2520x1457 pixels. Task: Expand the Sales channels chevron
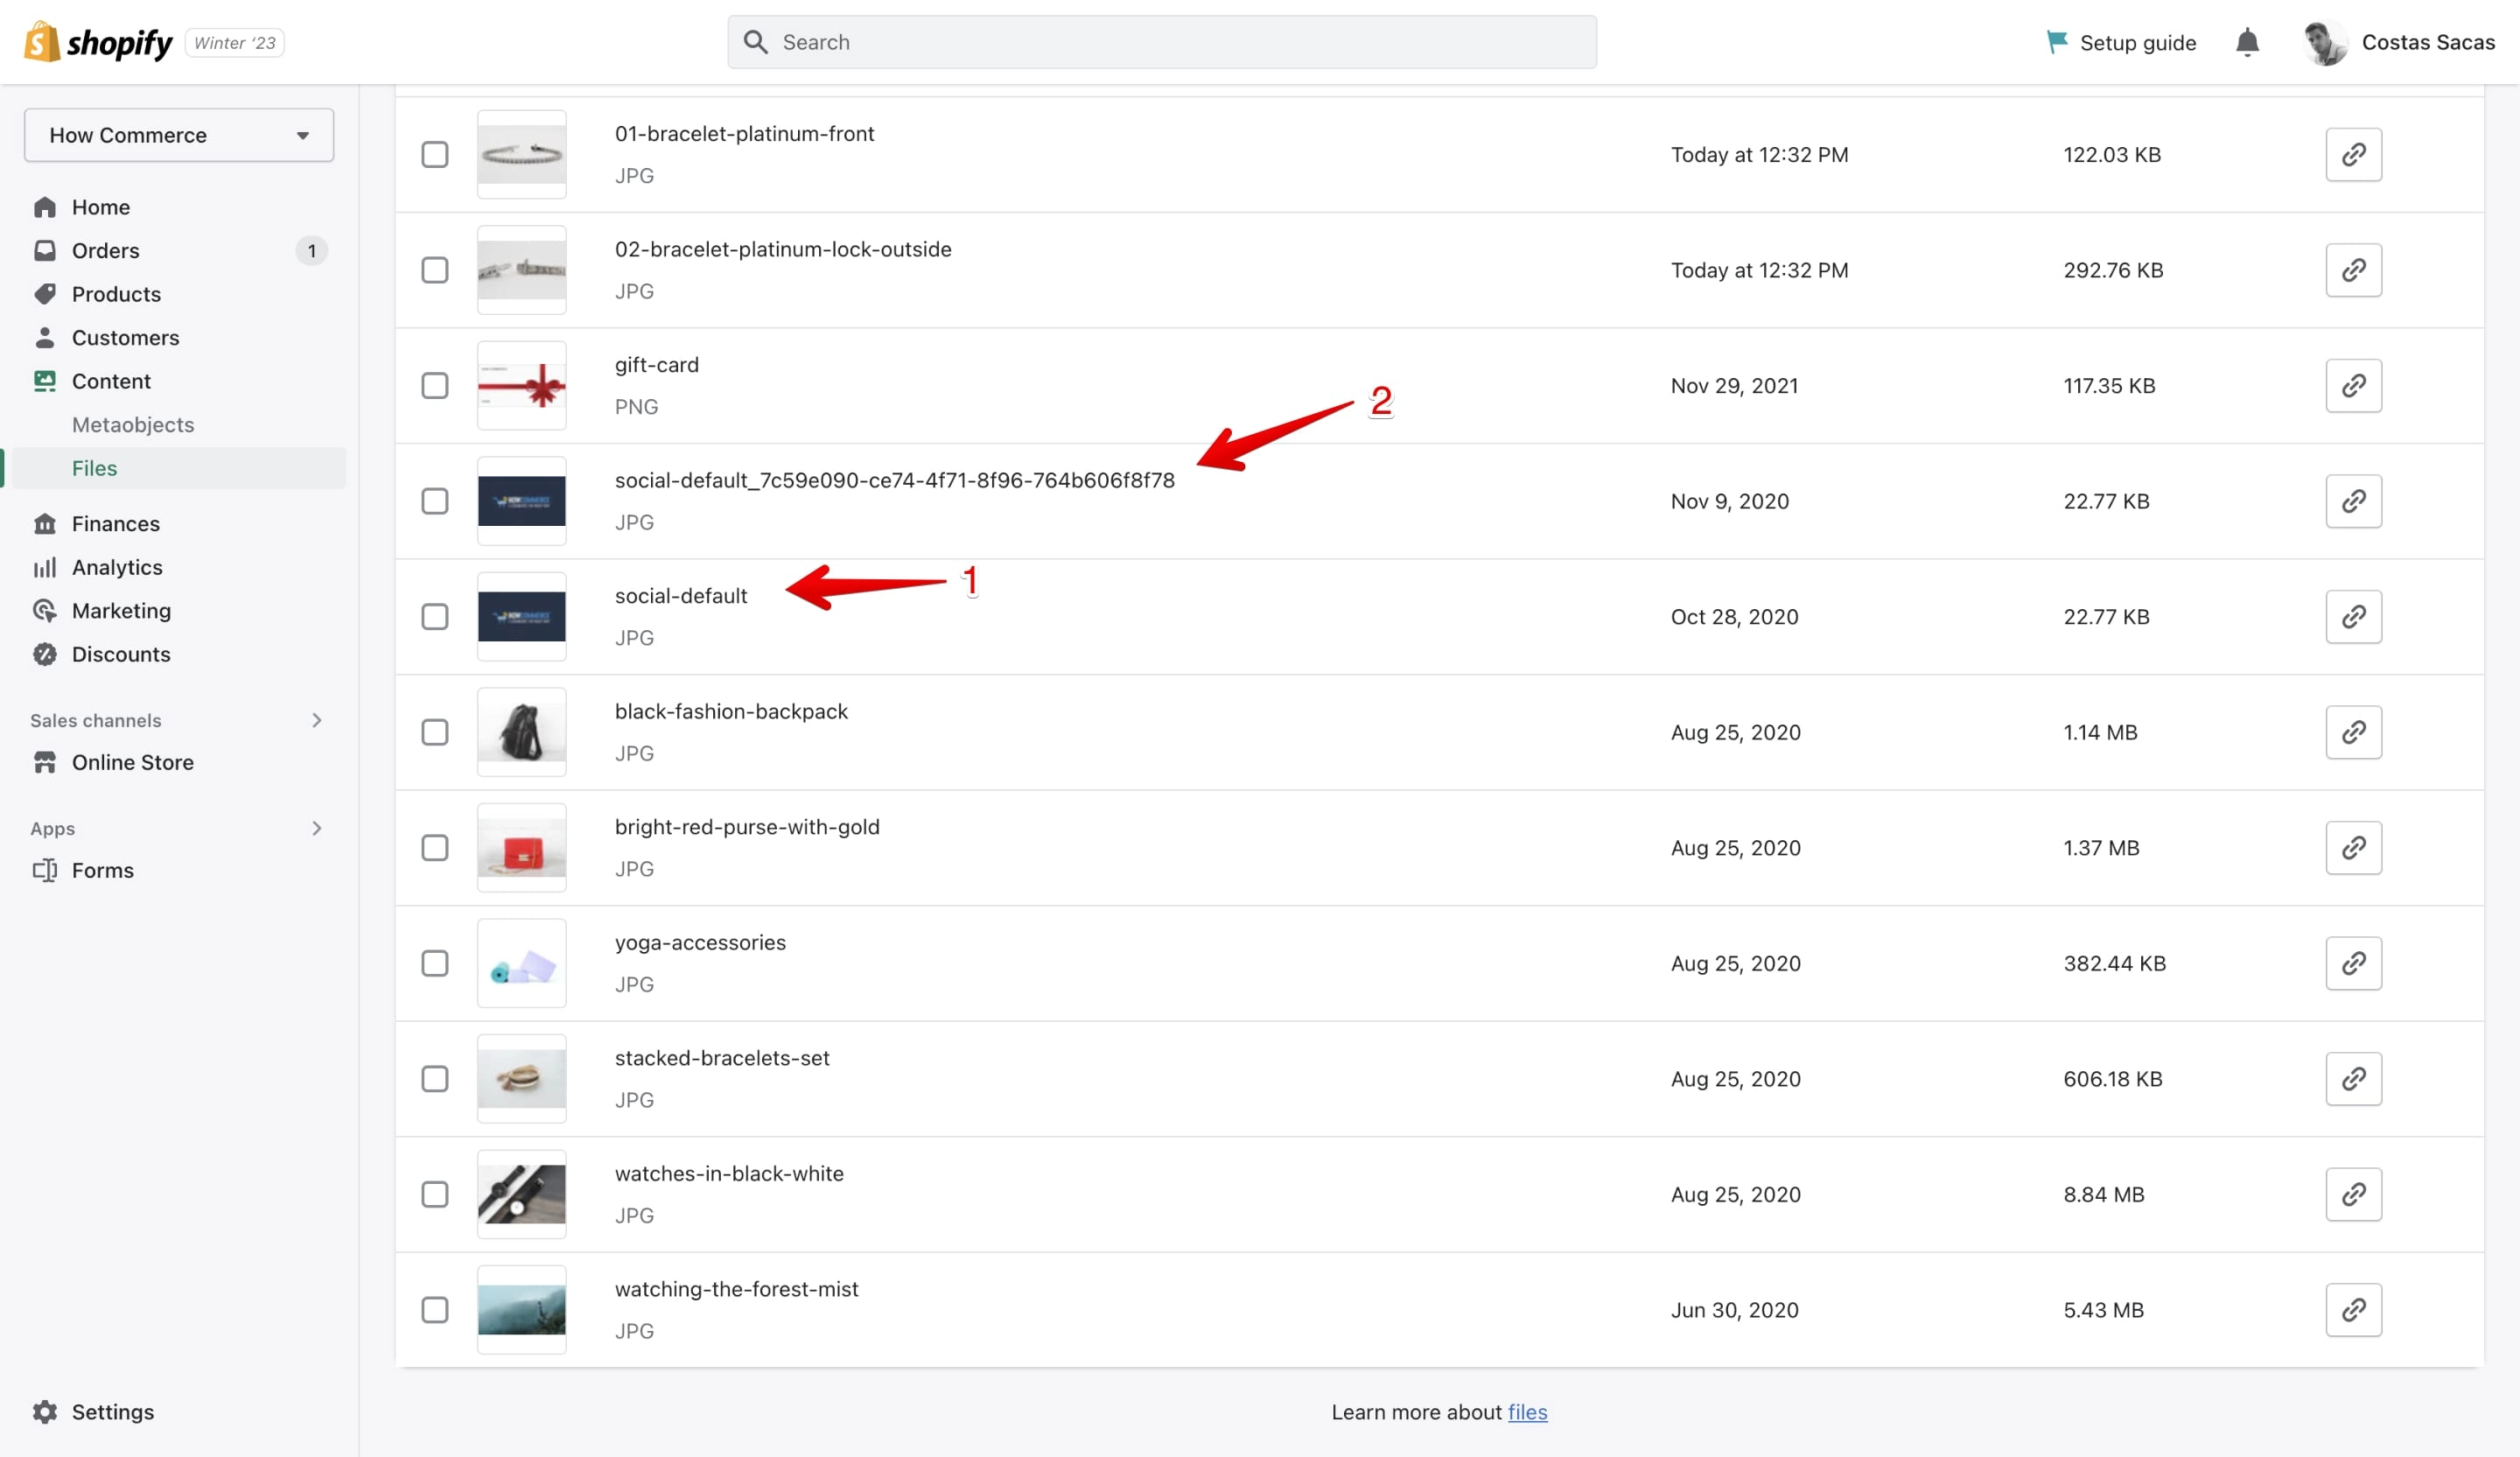click(x=316, y=720)
